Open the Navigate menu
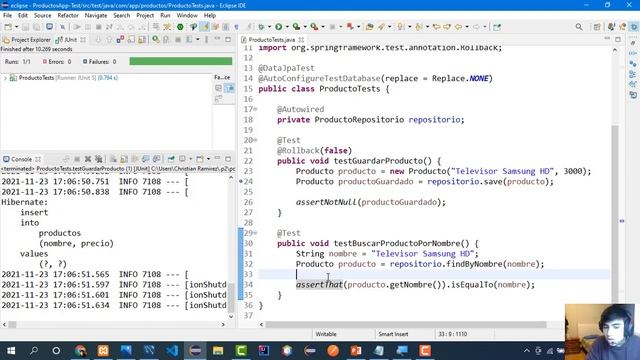This screenshot has width=640, height=360. (96, 16)
